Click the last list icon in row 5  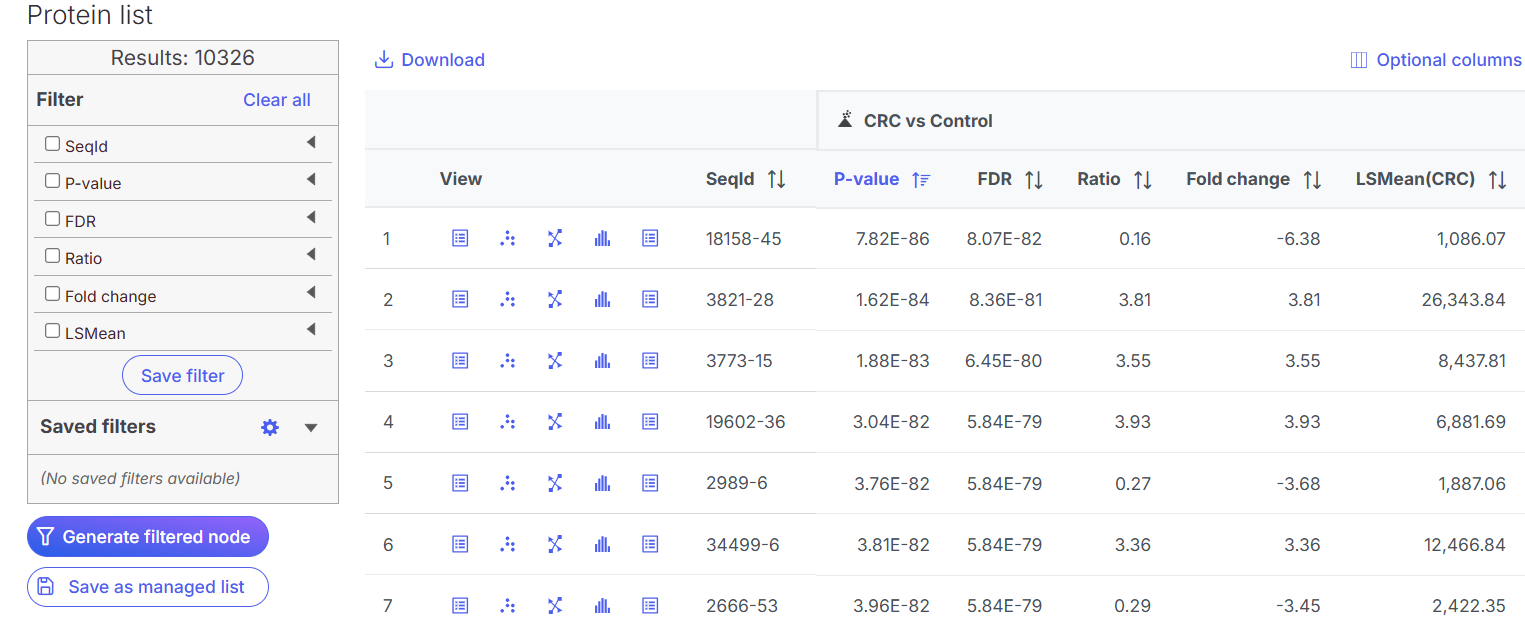650,483
